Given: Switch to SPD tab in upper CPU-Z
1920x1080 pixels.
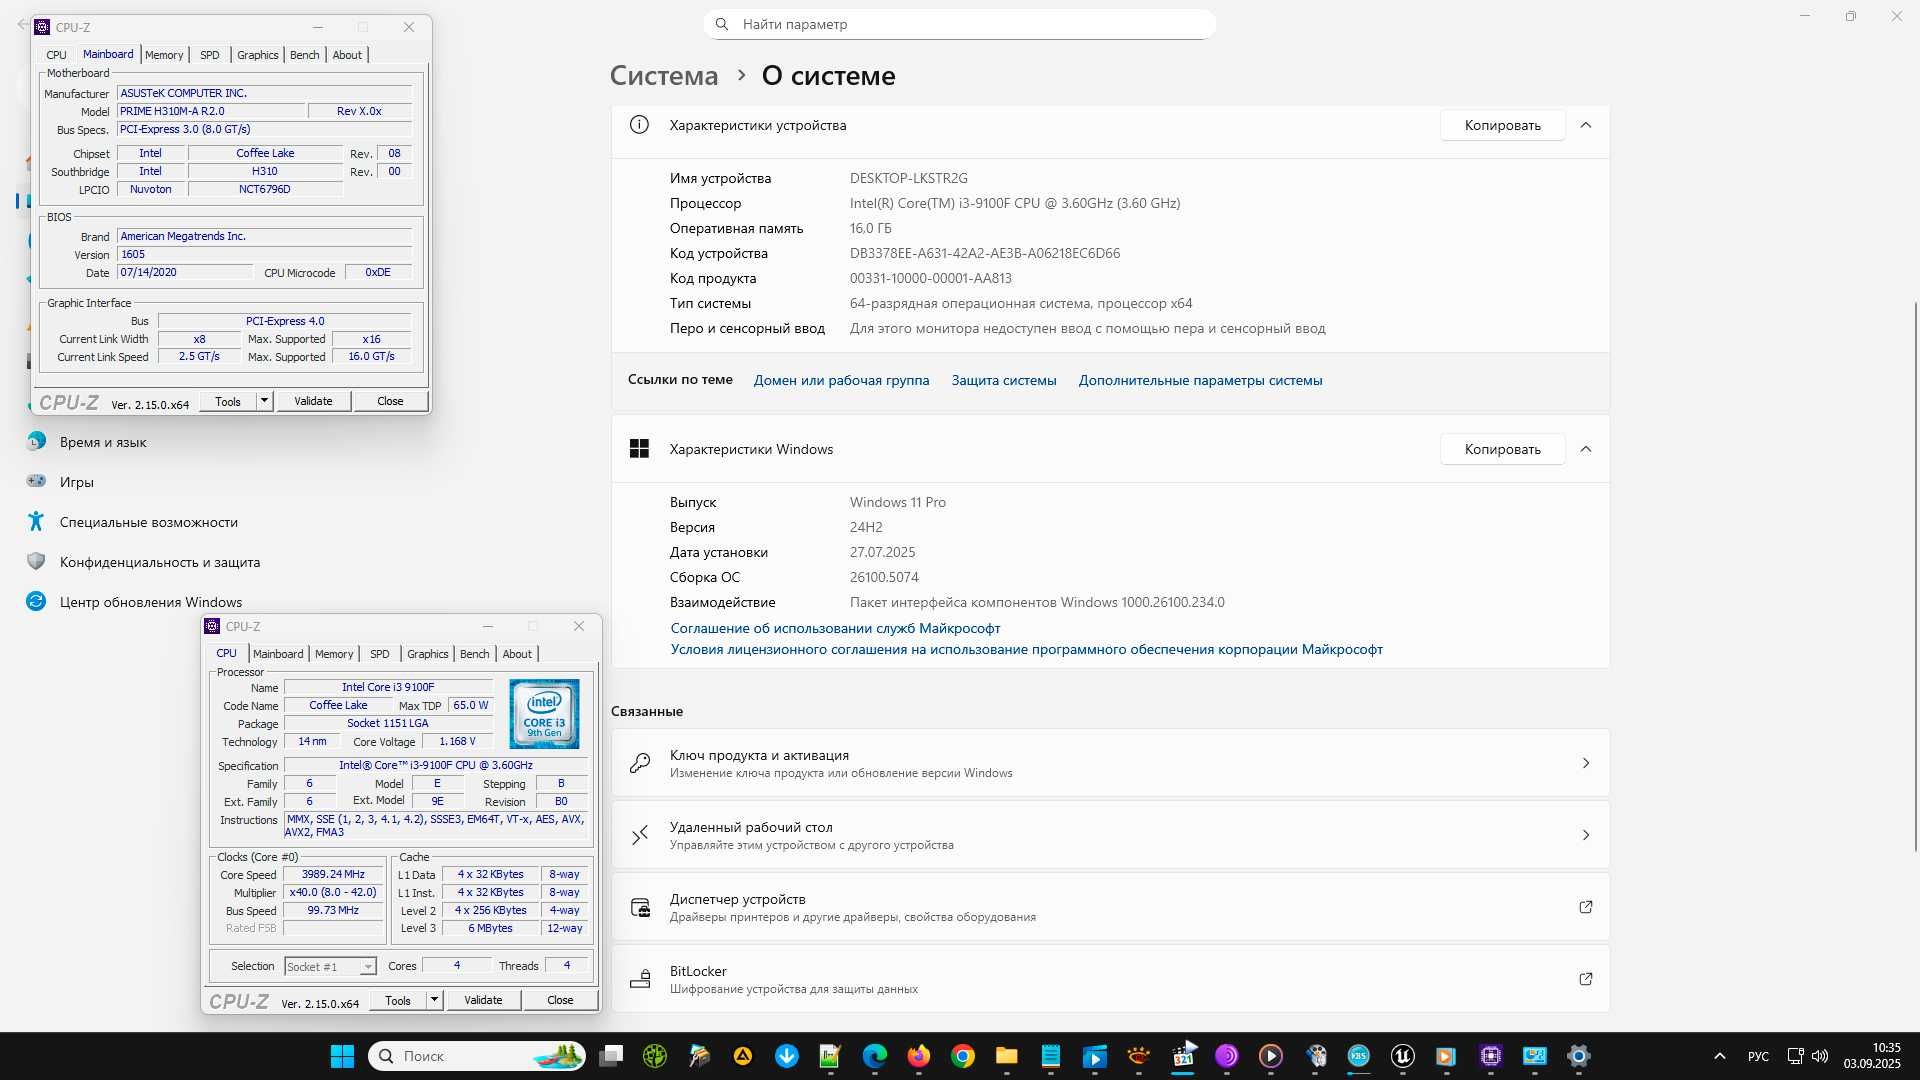Looking at the screenshot, I should [210, 55].
